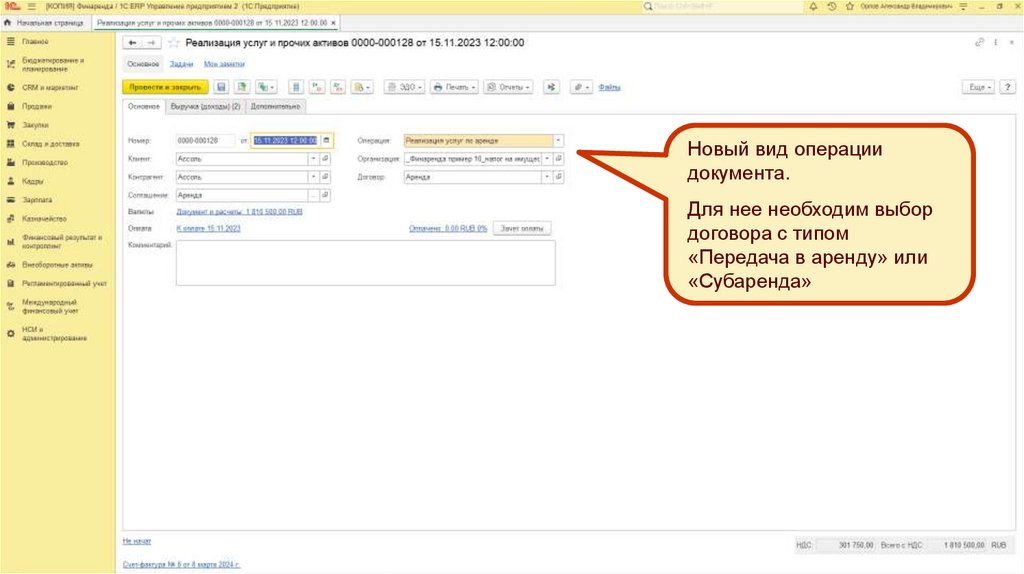Expand the Операция dropdown list

558,141
